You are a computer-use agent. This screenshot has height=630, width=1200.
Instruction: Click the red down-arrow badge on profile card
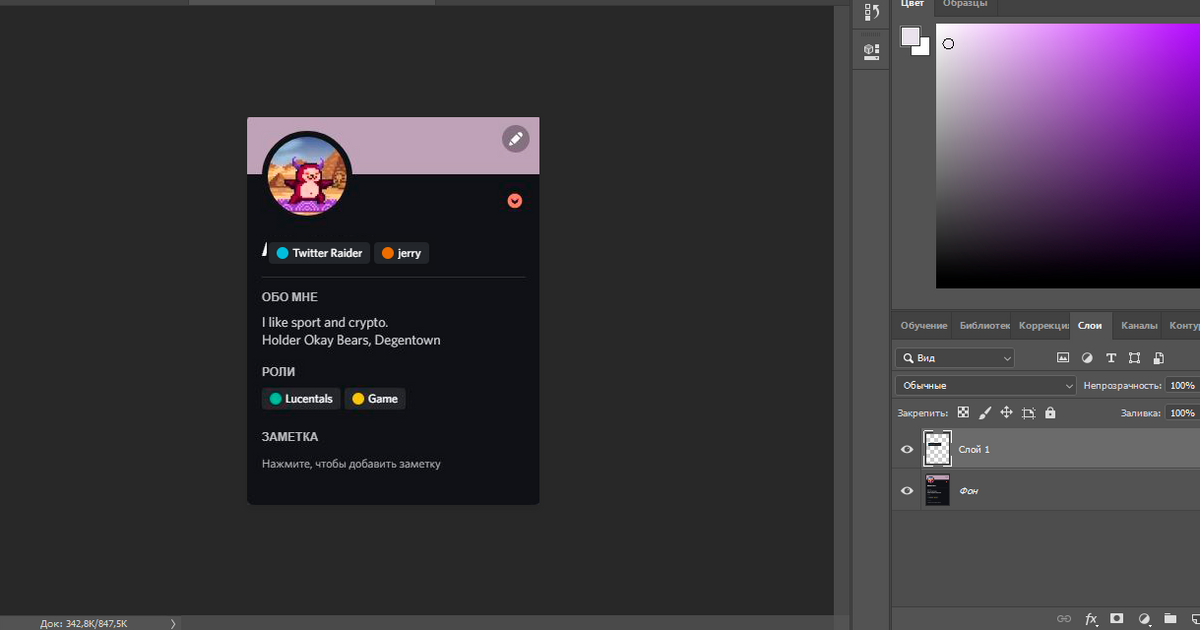pyautogui.click(x=515, y=201)
